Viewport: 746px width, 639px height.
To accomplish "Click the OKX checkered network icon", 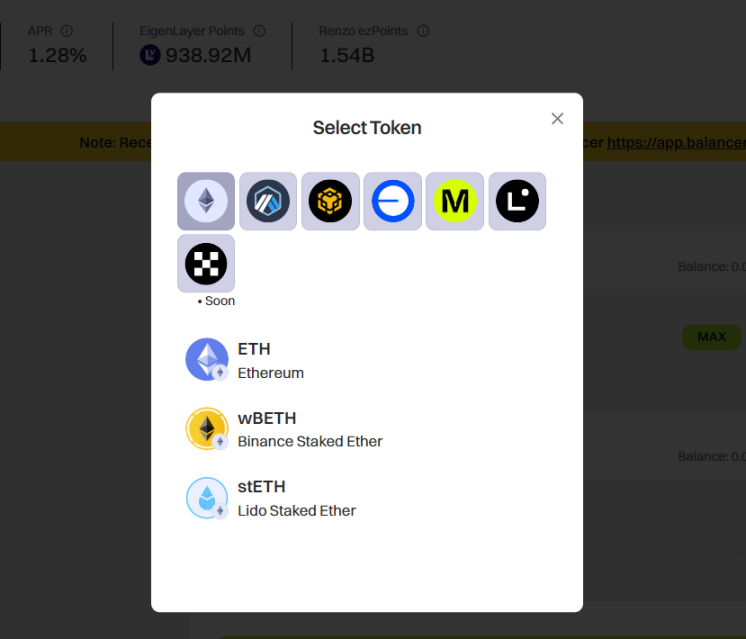I will point(206,264).
